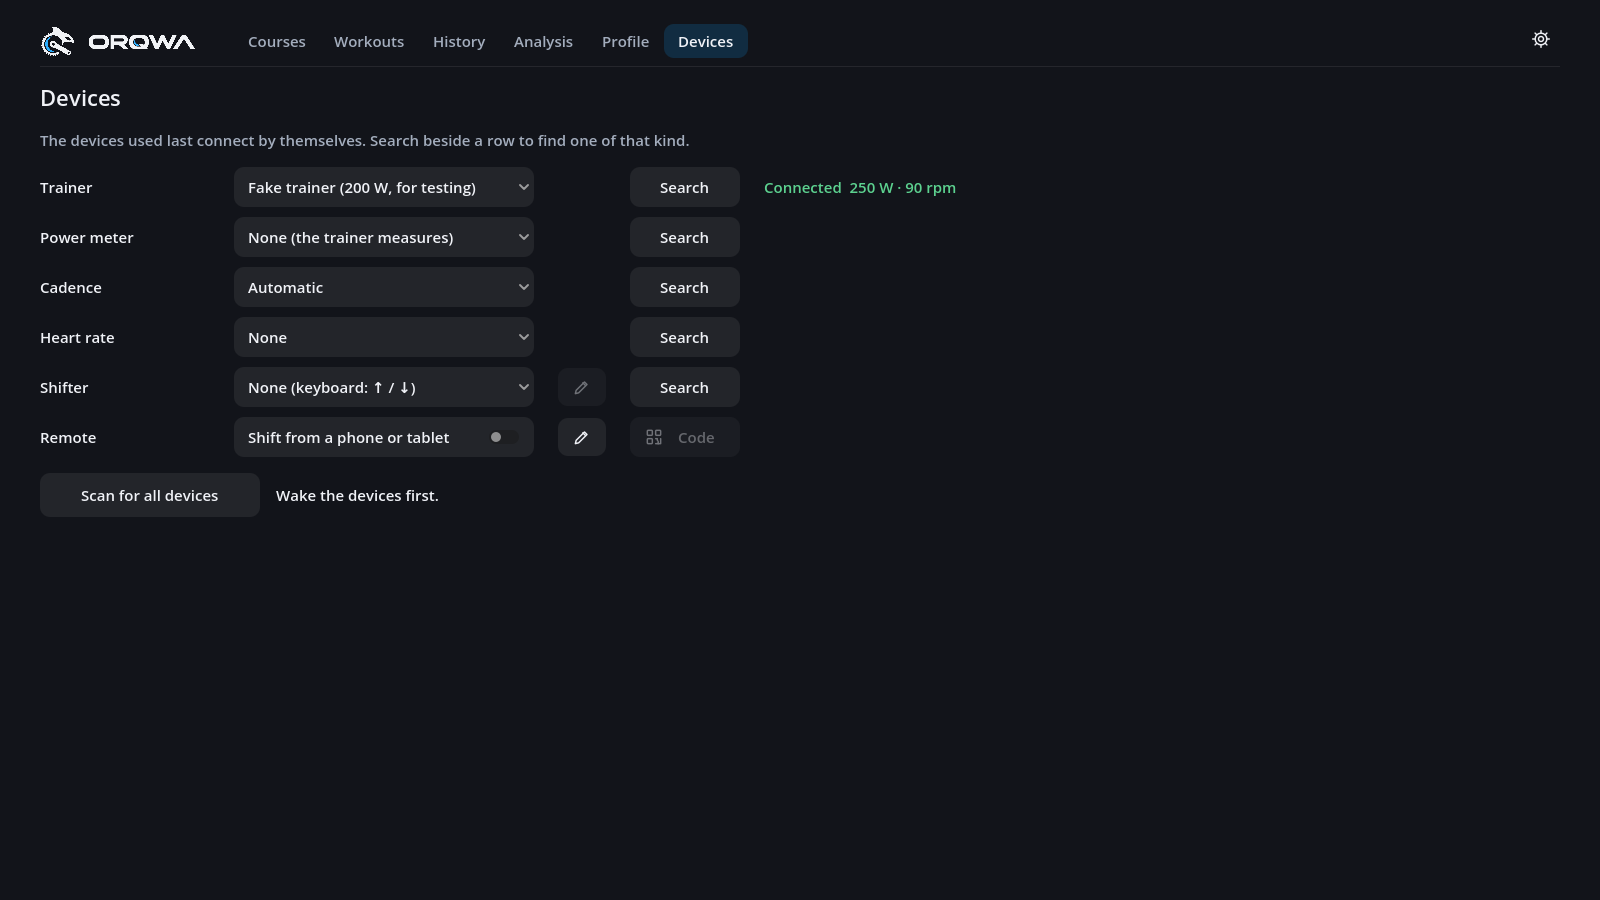
Task: Click the Devices page heading
Action: [80, 98]
